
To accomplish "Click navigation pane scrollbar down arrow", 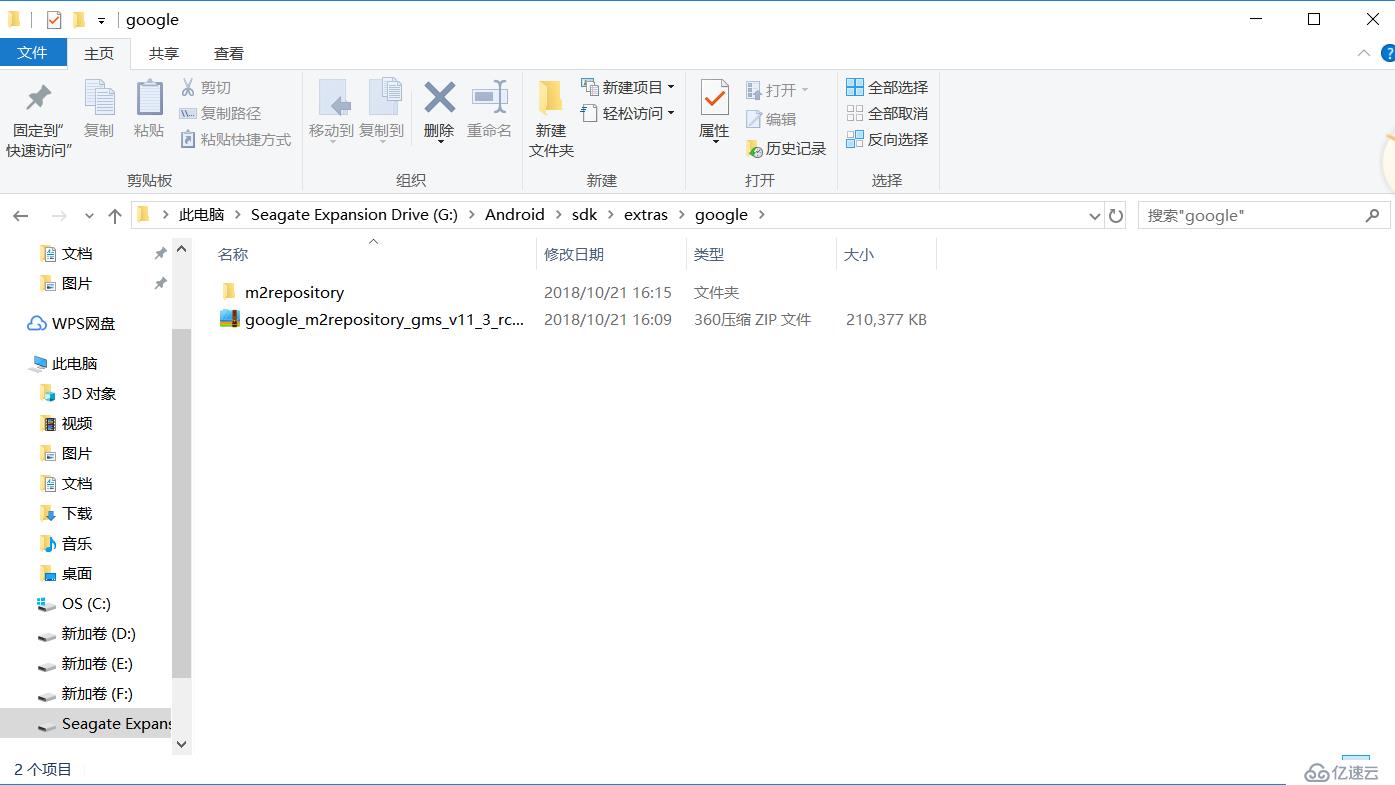I will point(181,744).
